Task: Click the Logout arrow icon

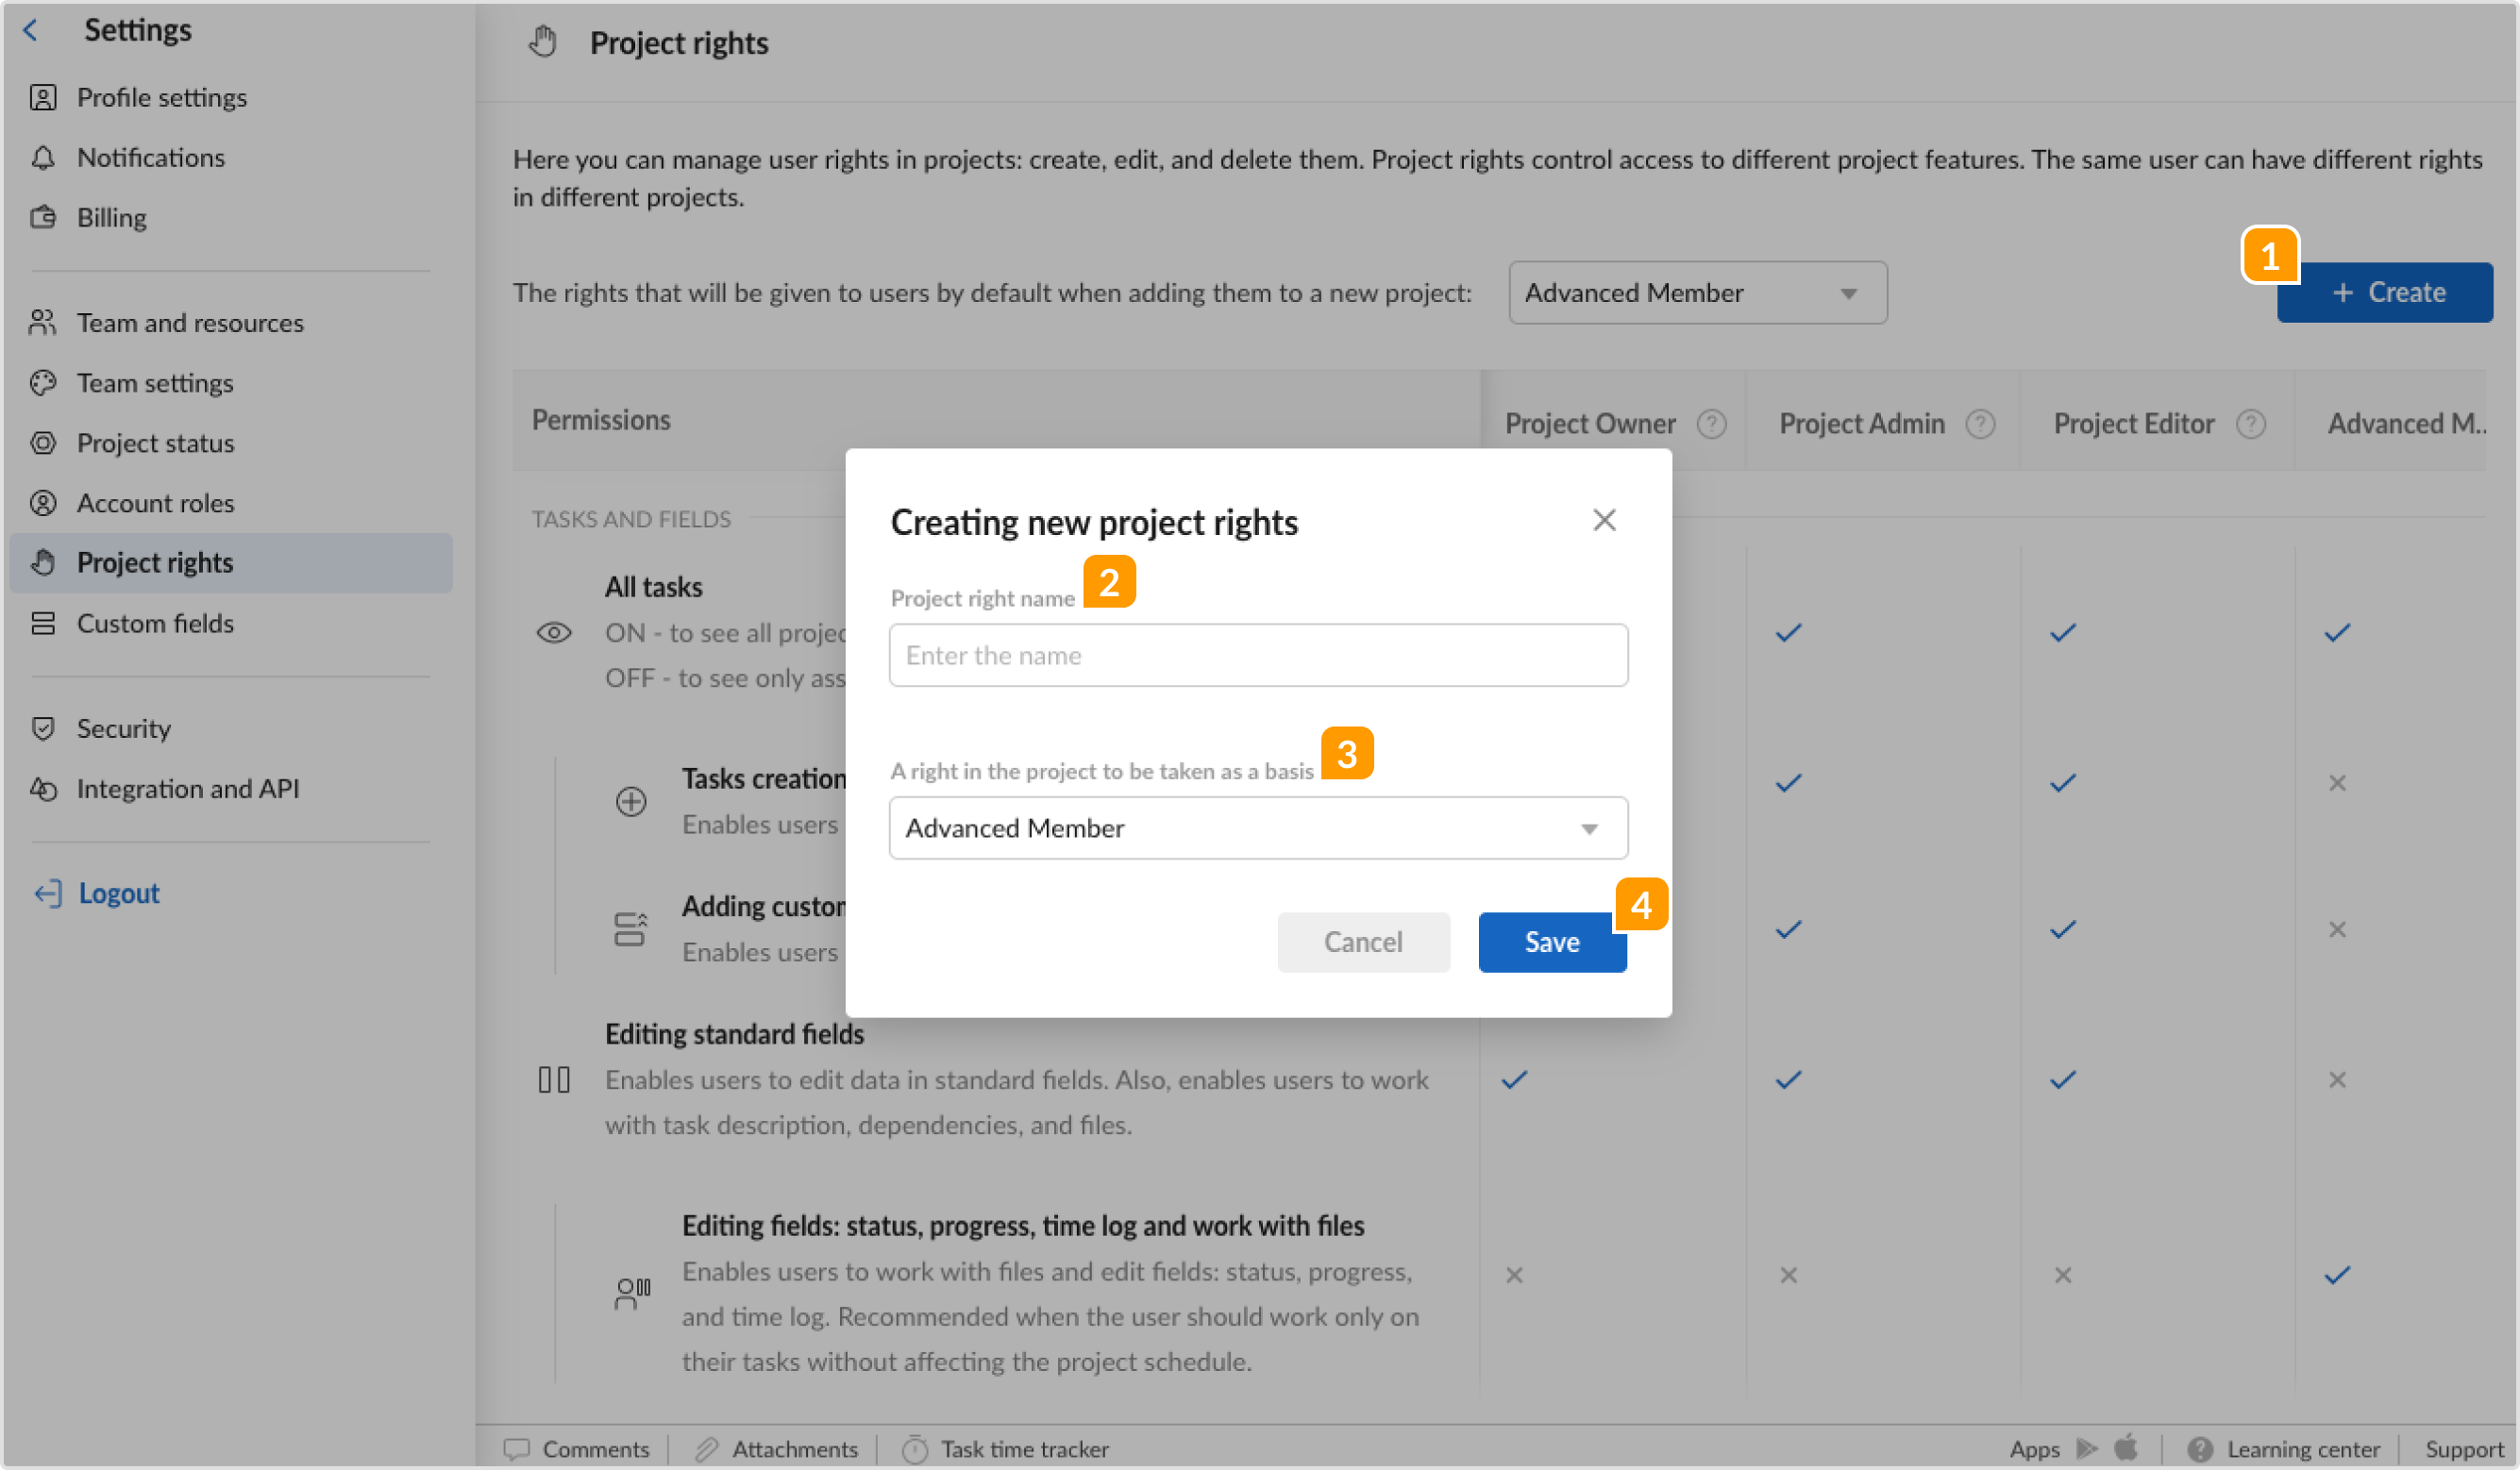Action: [48, 893]
